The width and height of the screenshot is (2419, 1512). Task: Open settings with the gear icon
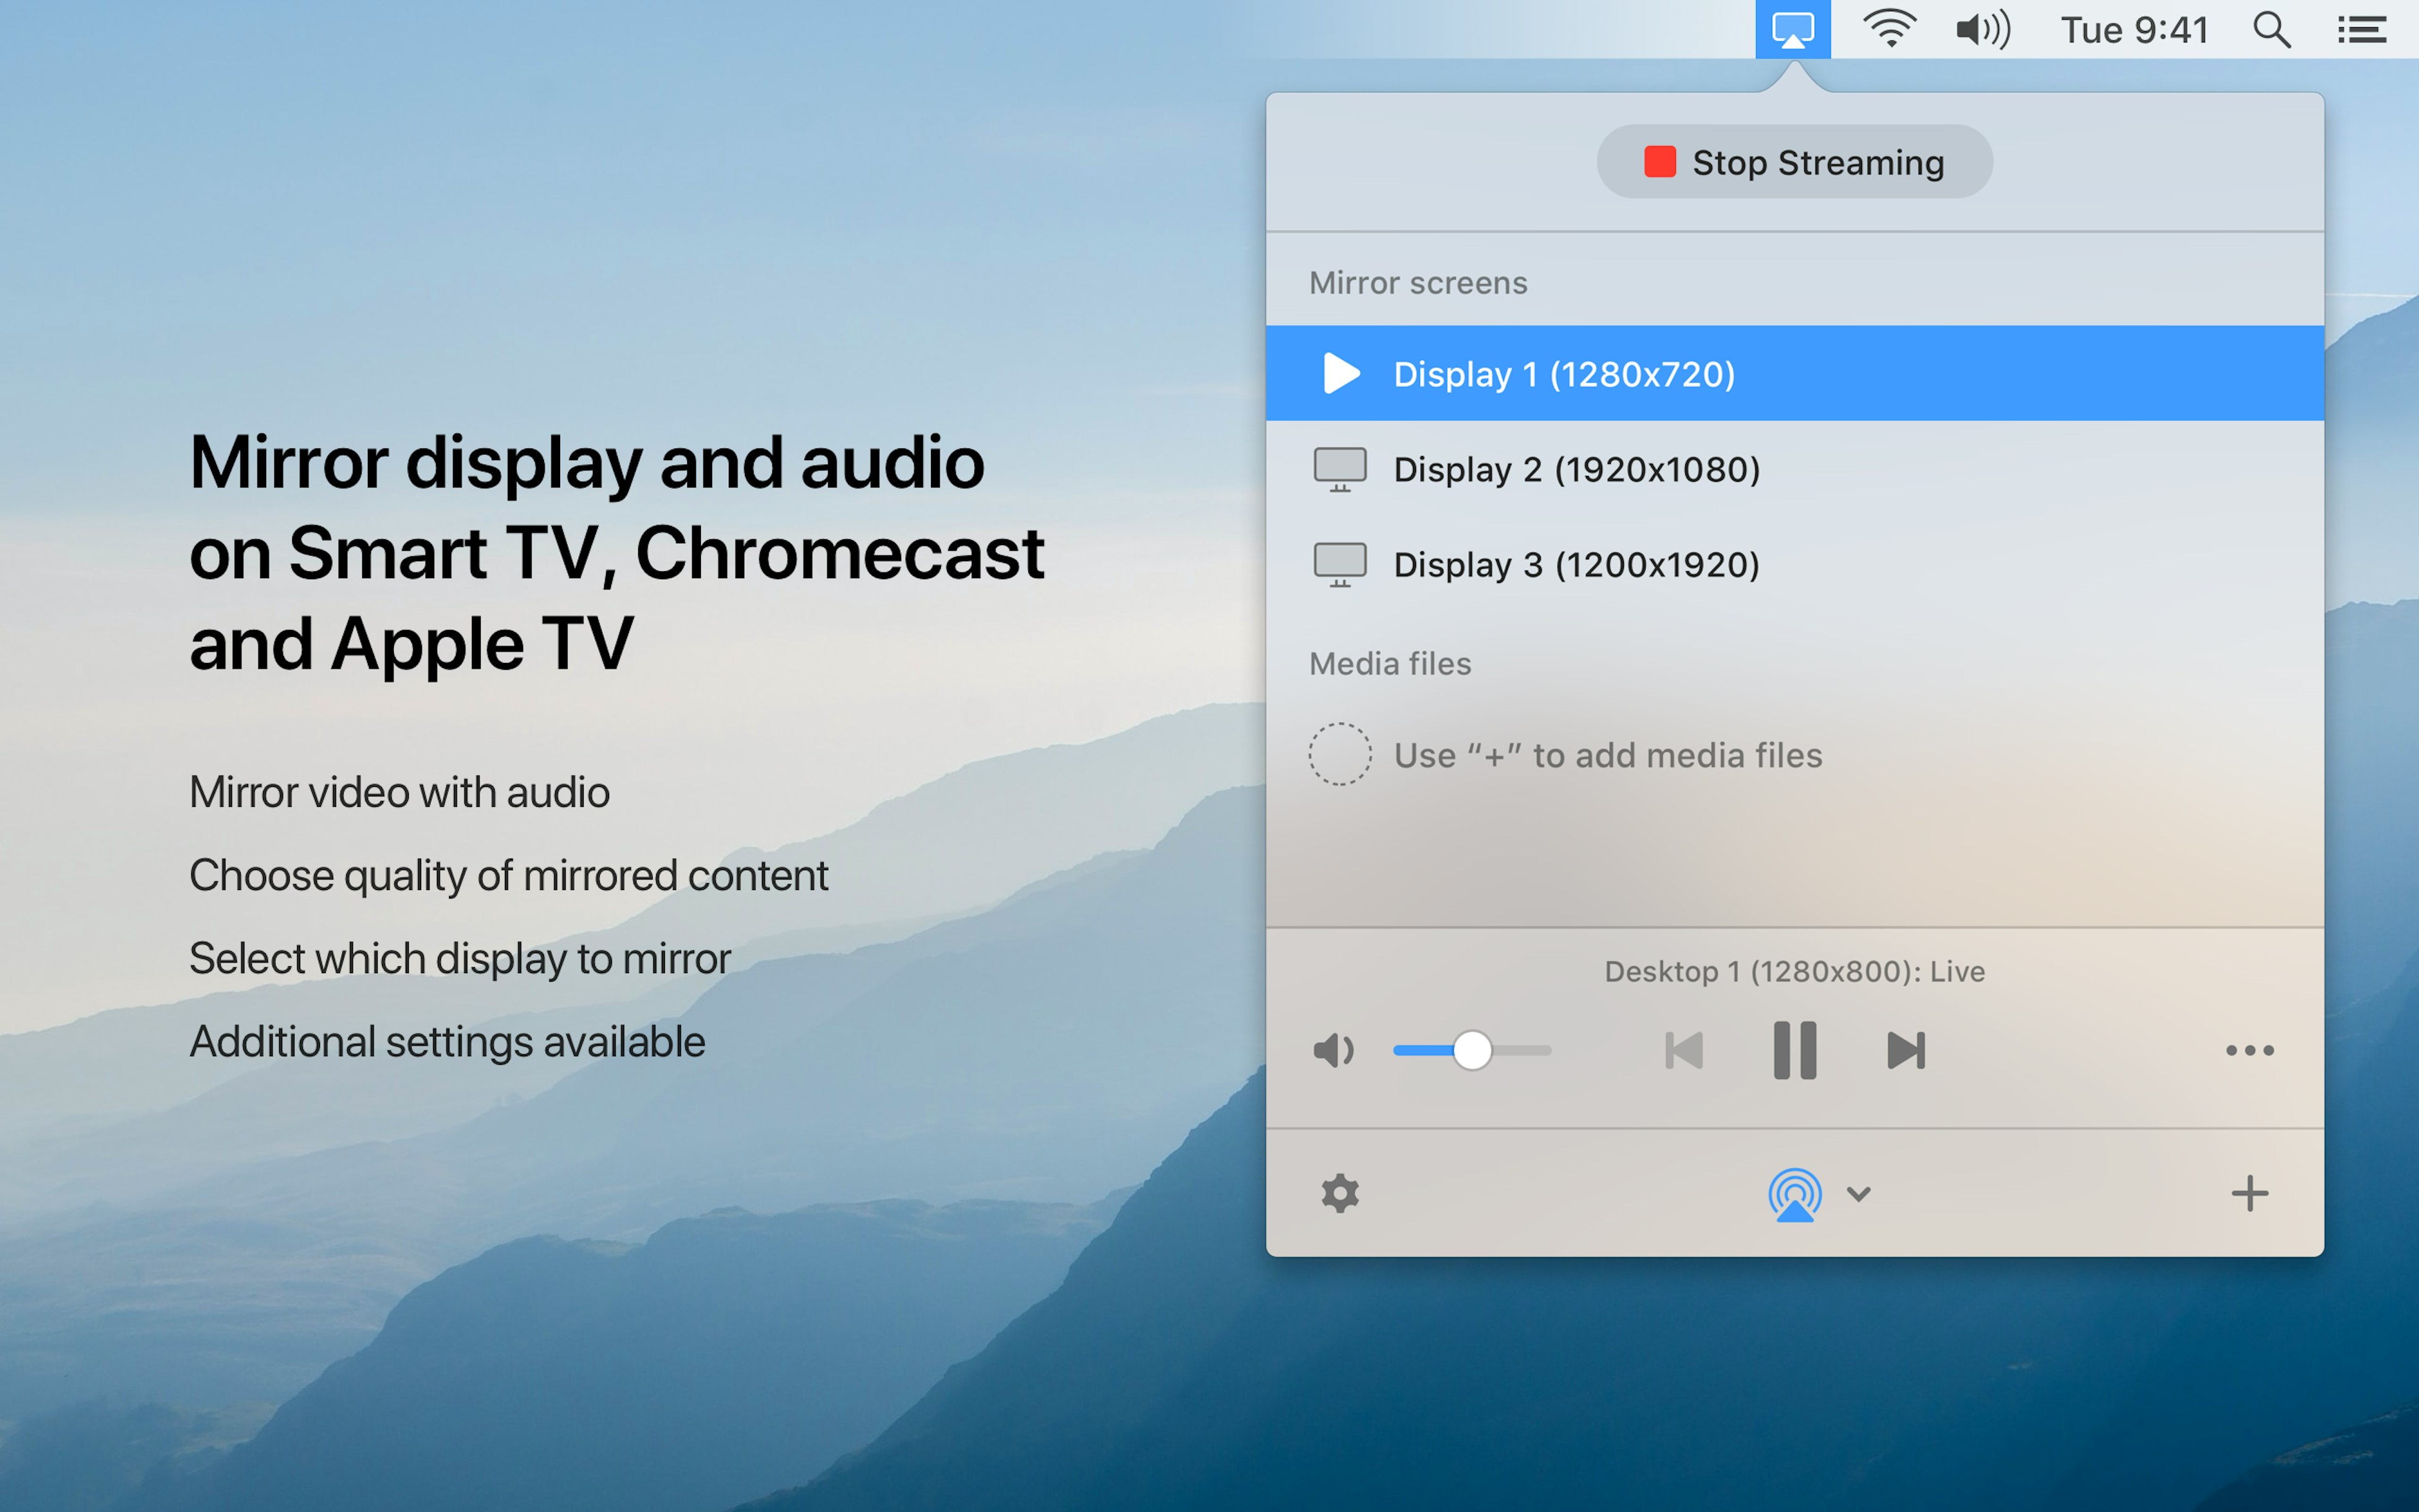pos(1340,1193)
